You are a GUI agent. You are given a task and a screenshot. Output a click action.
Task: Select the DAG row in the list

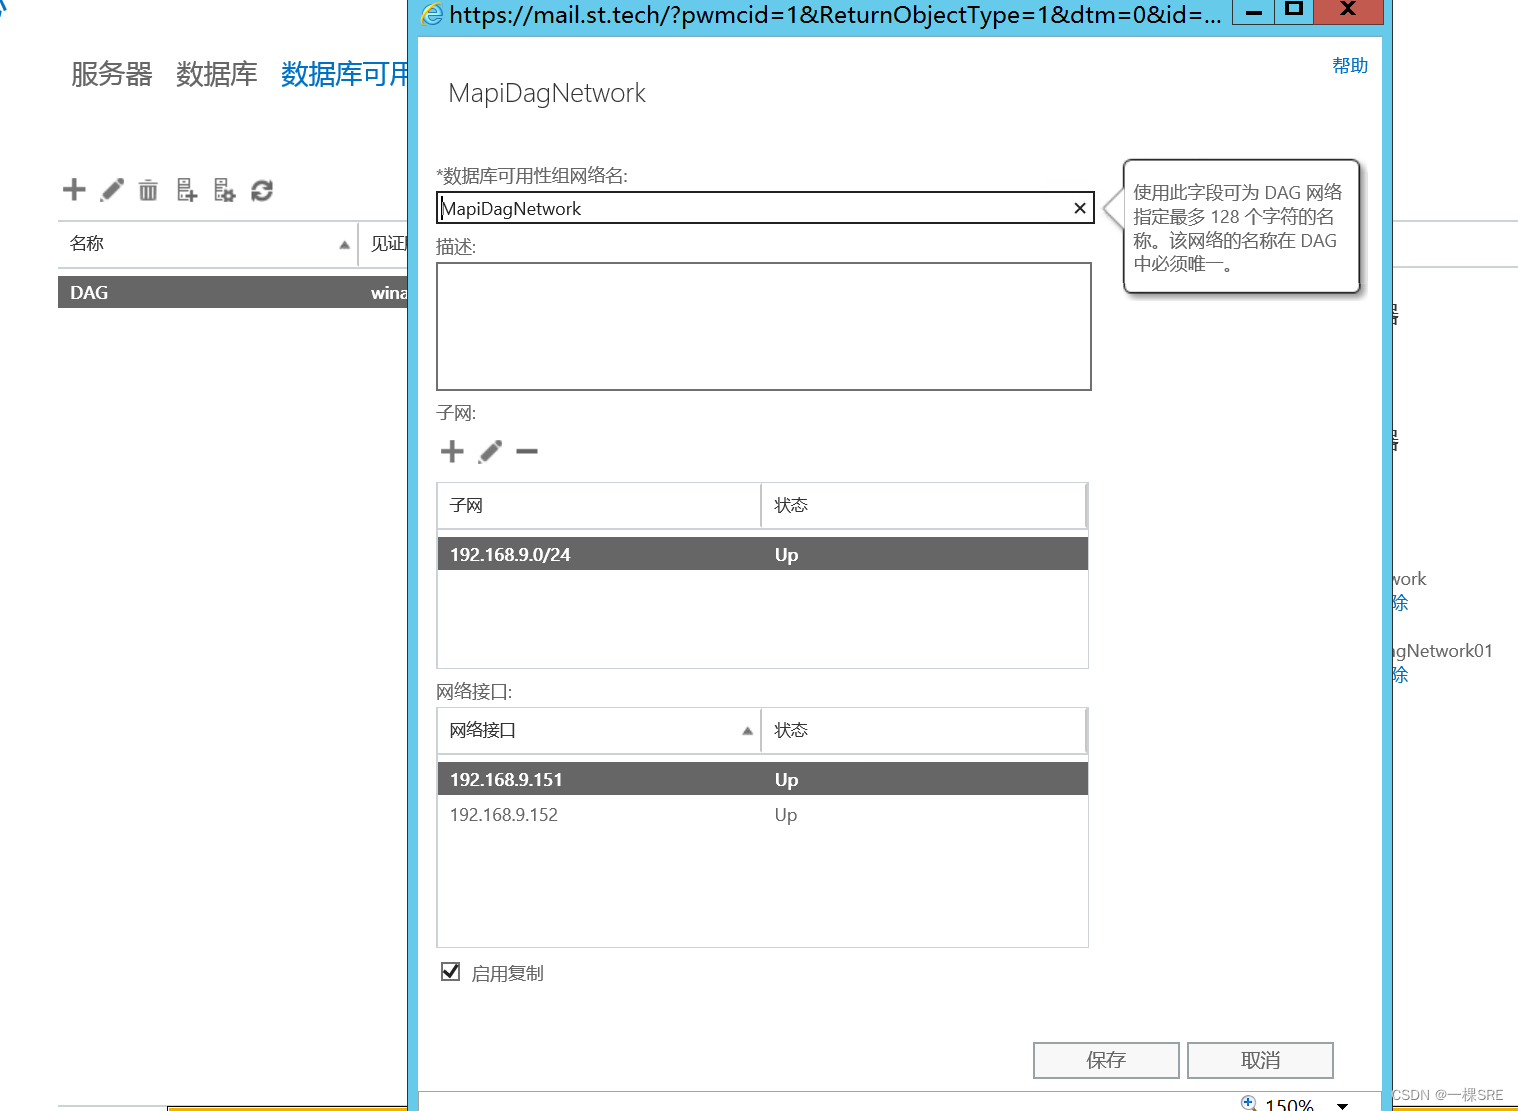[x=232, y=292]
